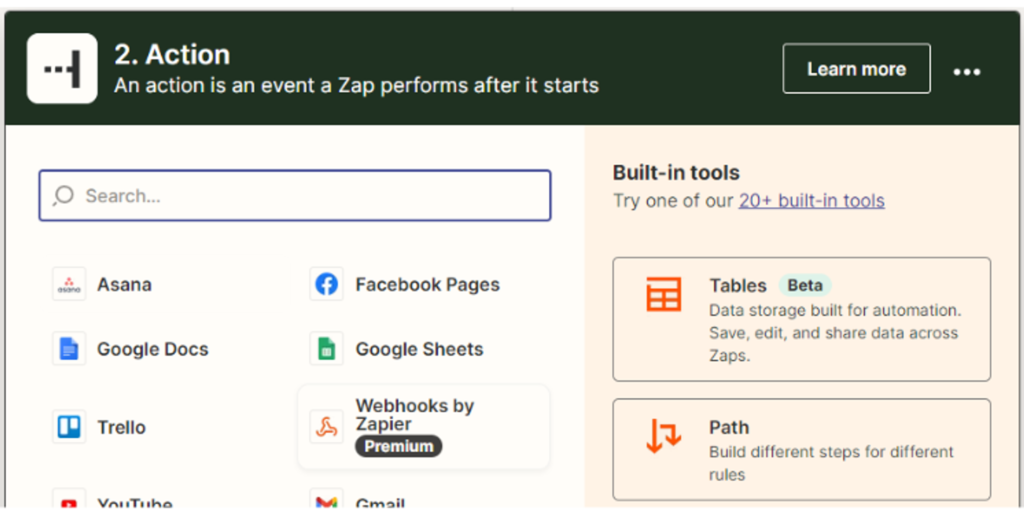Choose Asana app label

124,285
